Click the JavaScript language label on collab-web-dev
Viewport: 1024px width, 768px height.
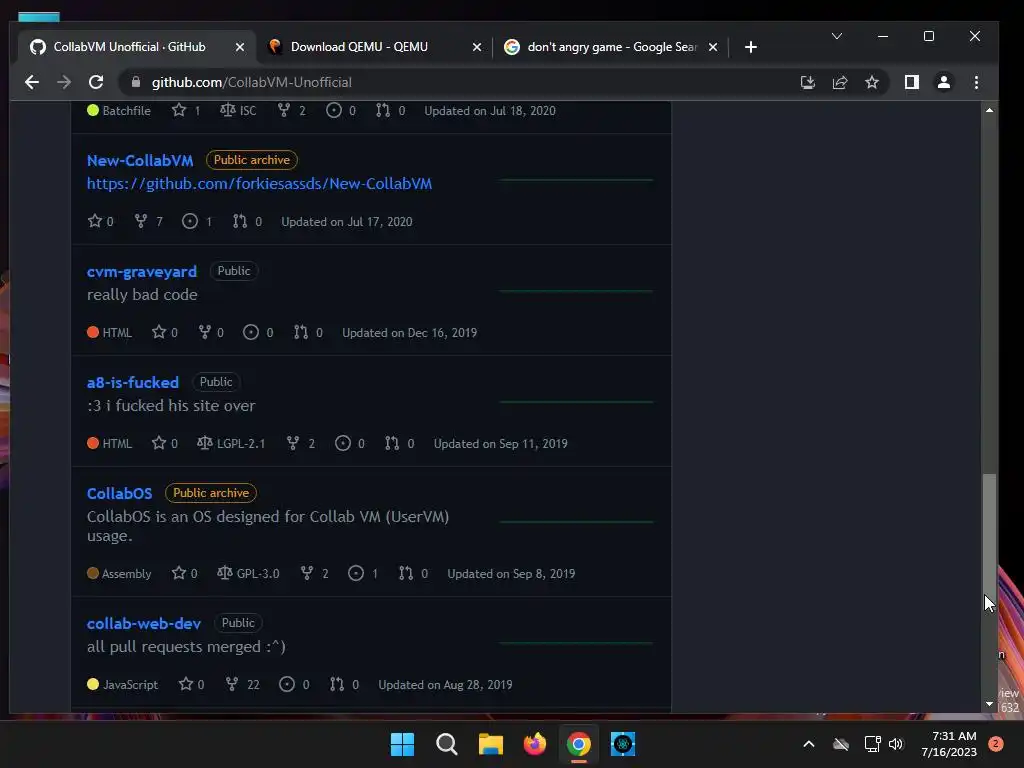[x=122, y=684]
